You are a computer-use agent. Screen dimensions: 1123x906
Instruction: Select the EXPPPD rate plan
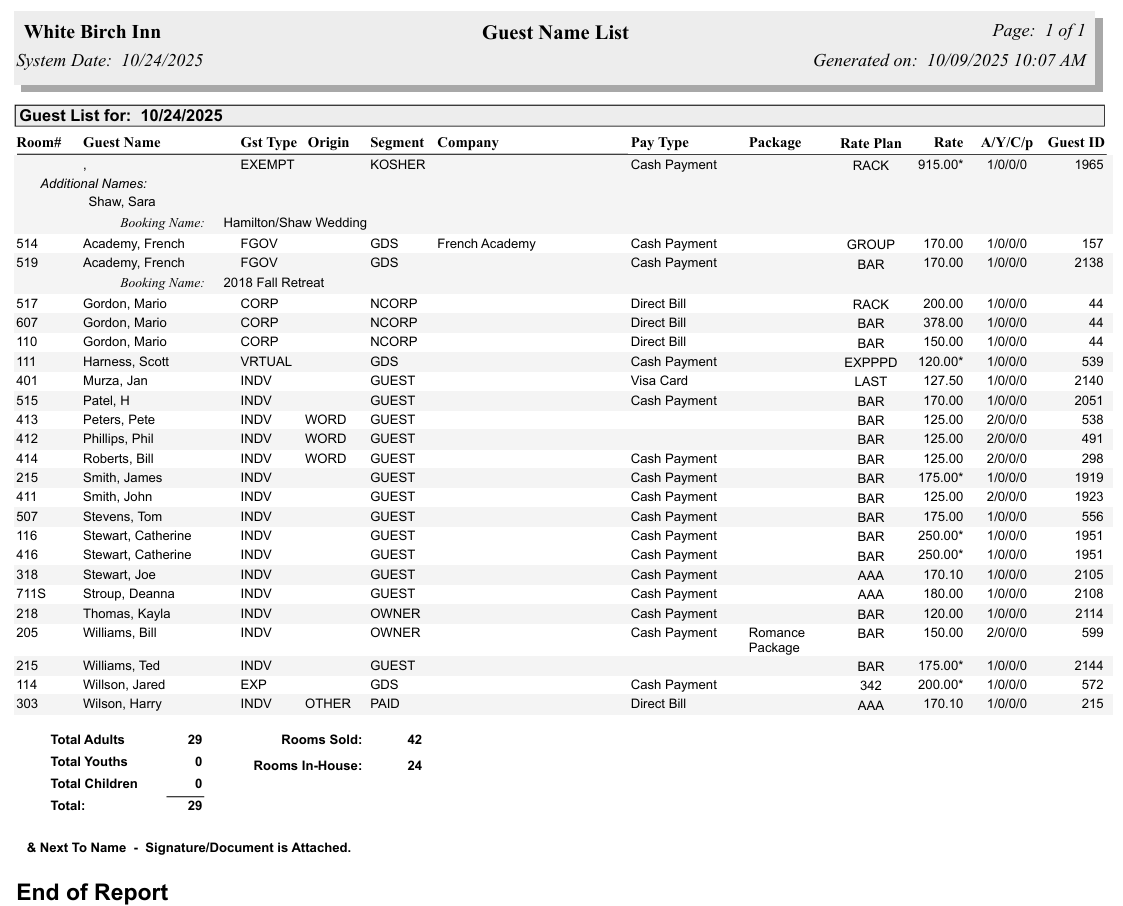[x=870, y=362]
